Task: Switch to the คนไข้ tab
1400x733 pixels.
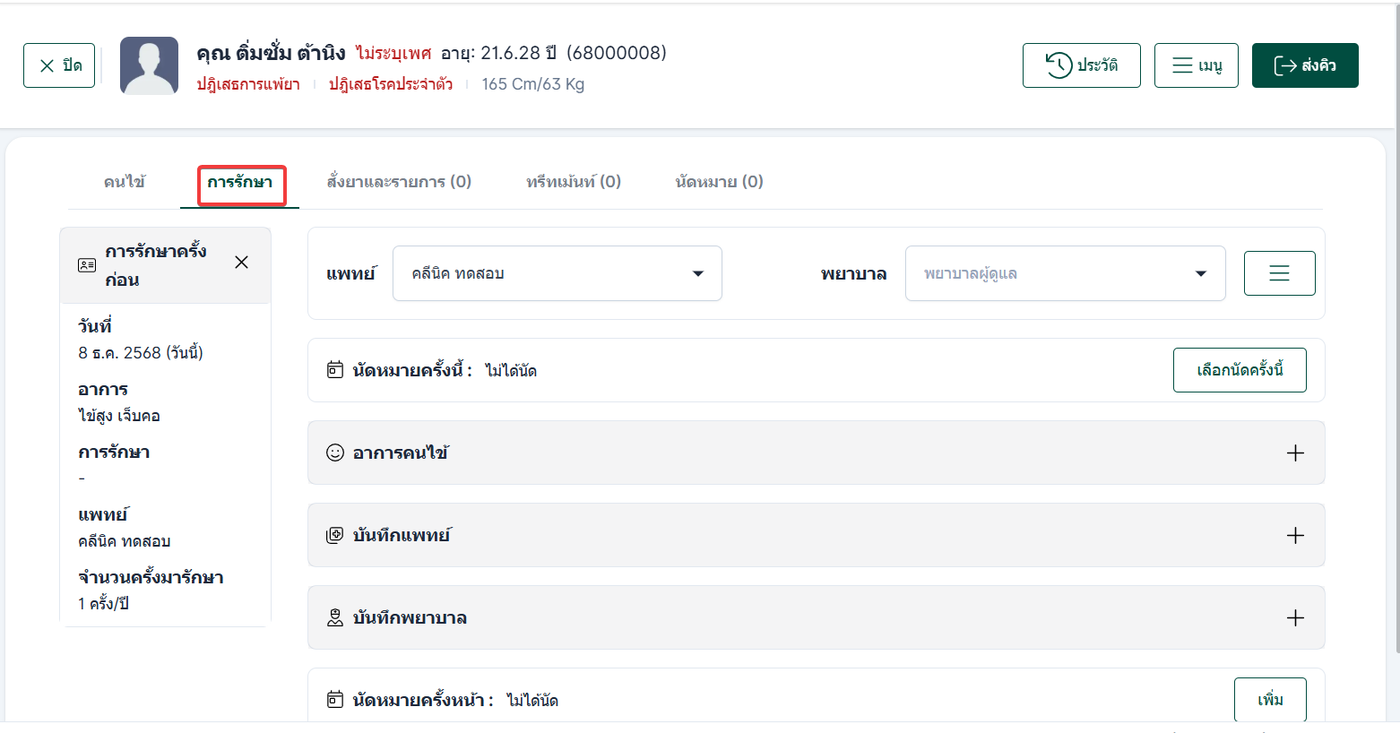Action: (x=124, y=182)
